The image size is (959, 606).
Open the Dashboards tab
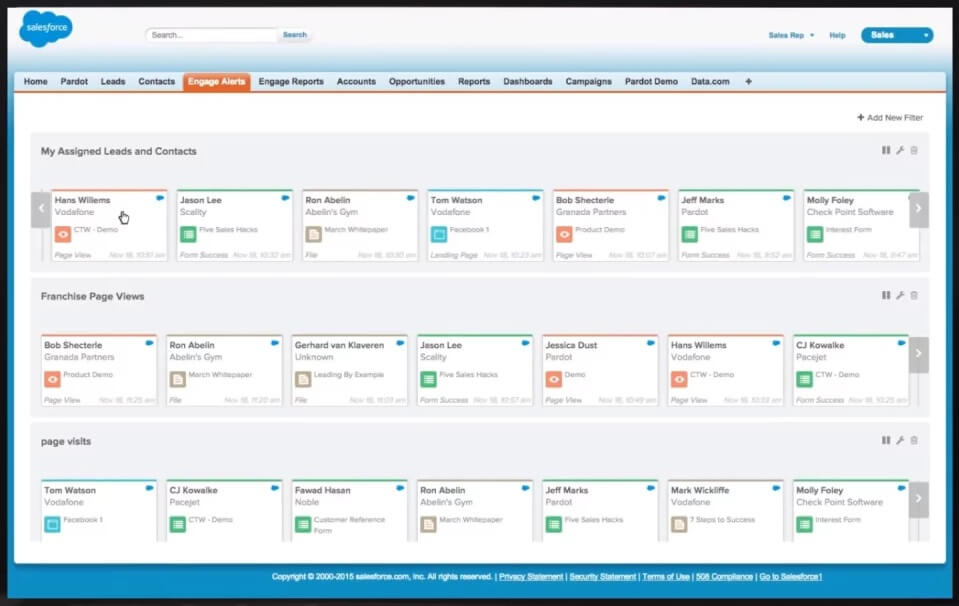pyautogui.click(x=530, y=81)
